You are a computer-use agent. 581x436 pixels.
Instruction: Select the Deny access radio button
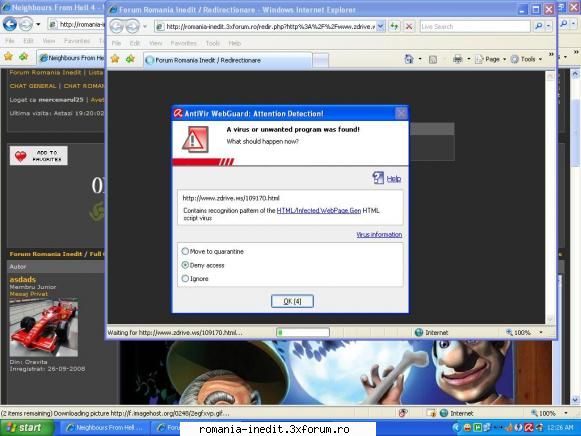click(185, 265)
